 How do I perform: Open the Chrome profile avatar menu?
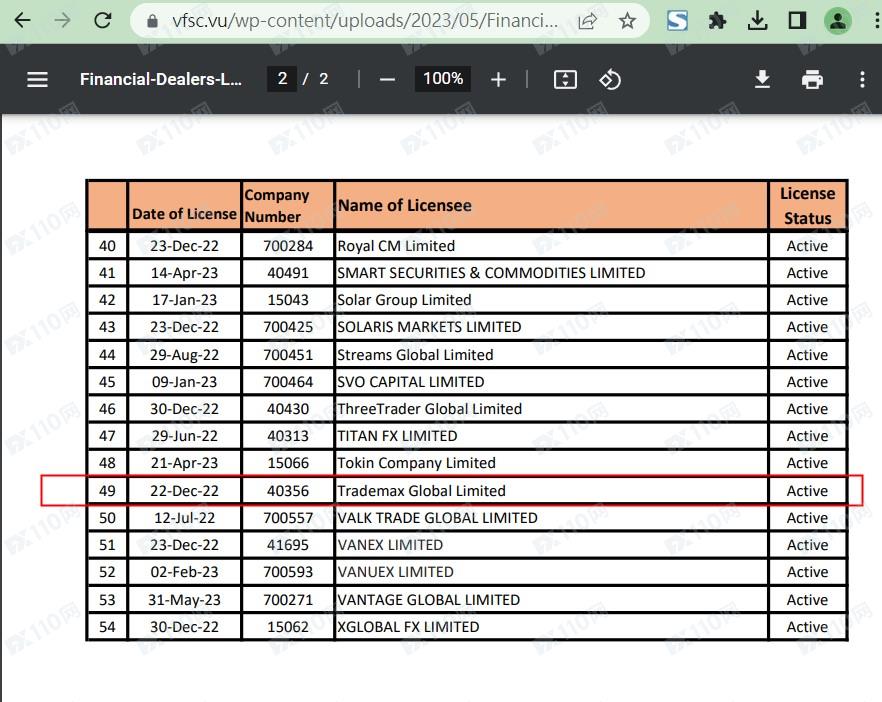pyautogui.click(x=838, y=20)
